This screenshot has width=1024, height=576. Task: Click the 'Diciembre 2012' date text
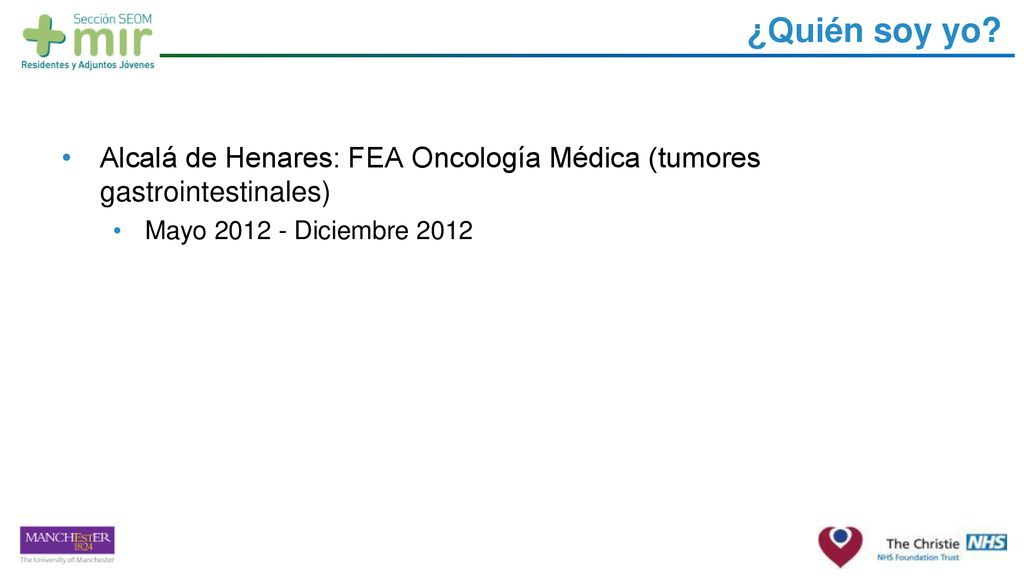tap(383, 231)
